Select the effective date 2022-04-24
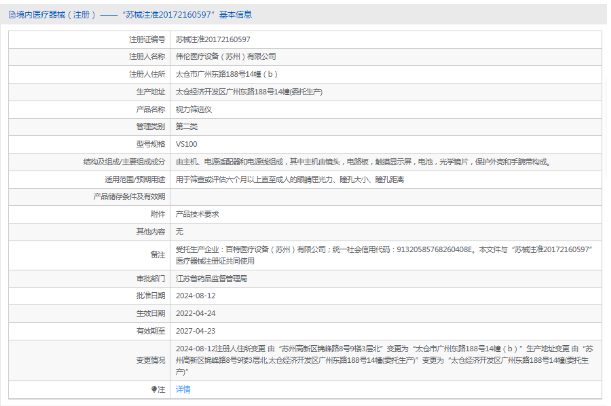 [x=196, y=313]
